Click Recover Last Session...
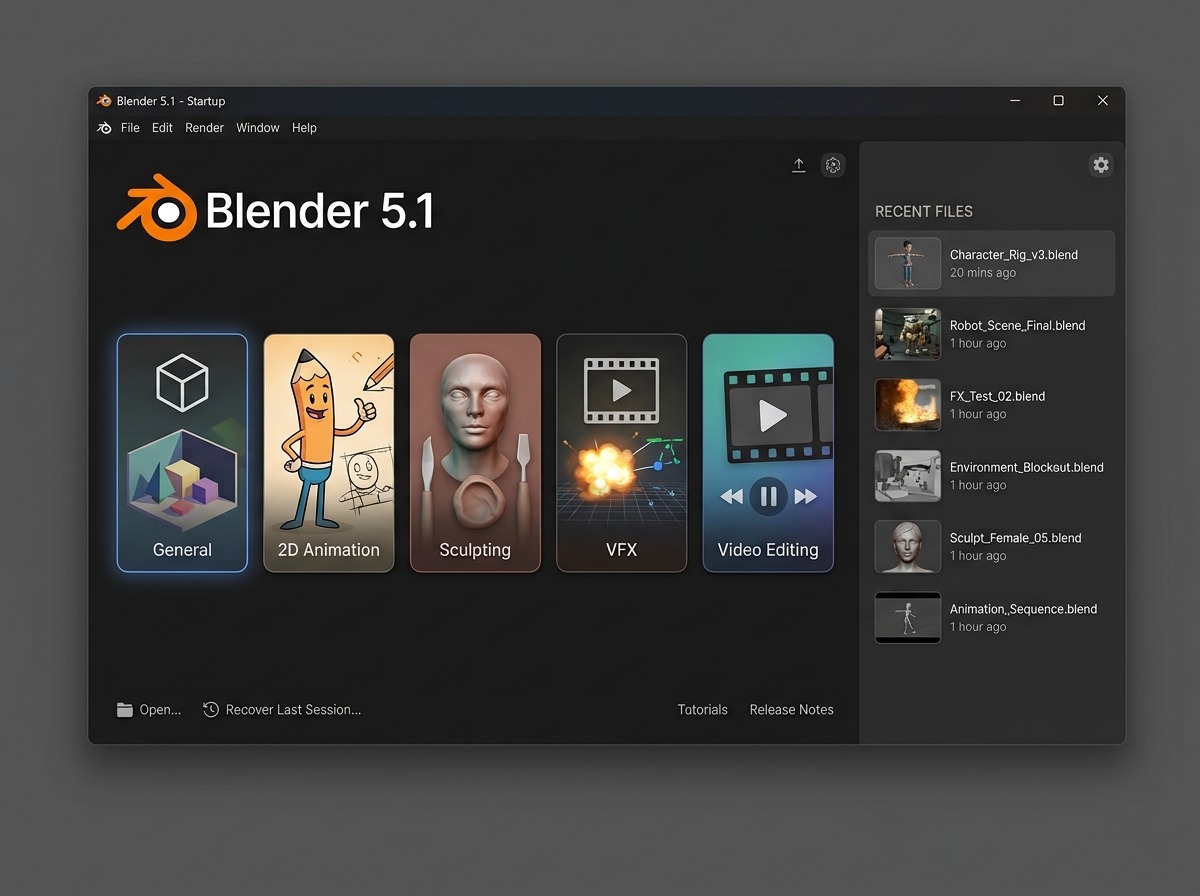This screenshot has width=1200, height=896. point(282,710)
